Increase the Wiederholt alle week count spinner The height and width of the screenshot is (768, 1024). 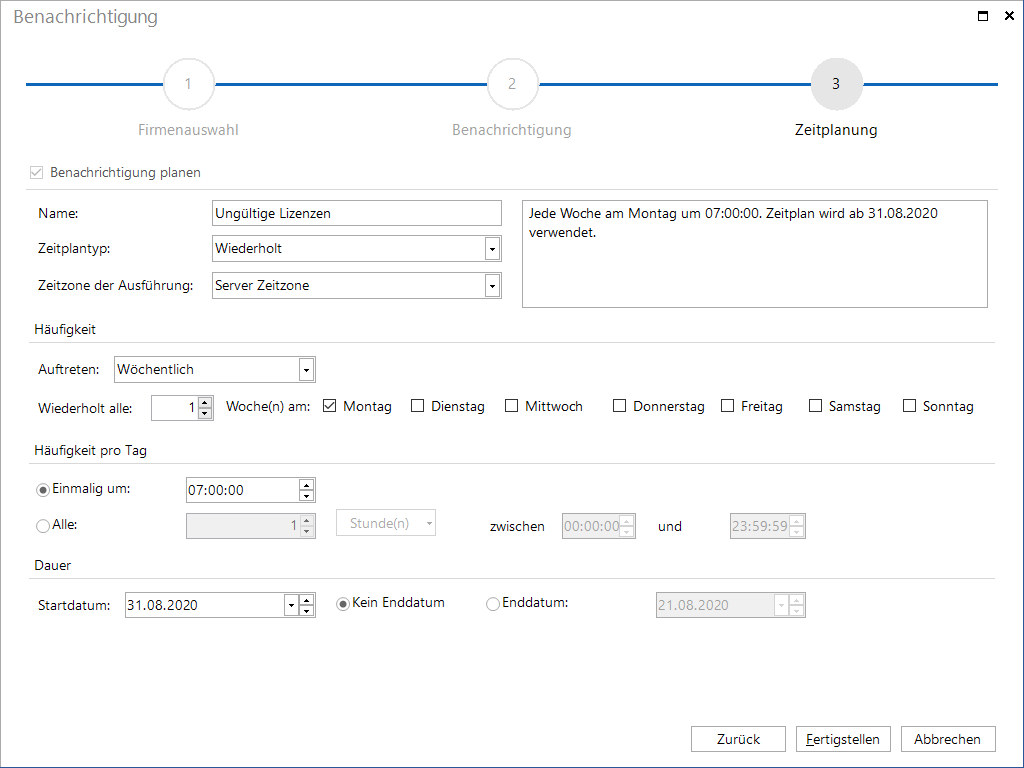click(205, 402)
